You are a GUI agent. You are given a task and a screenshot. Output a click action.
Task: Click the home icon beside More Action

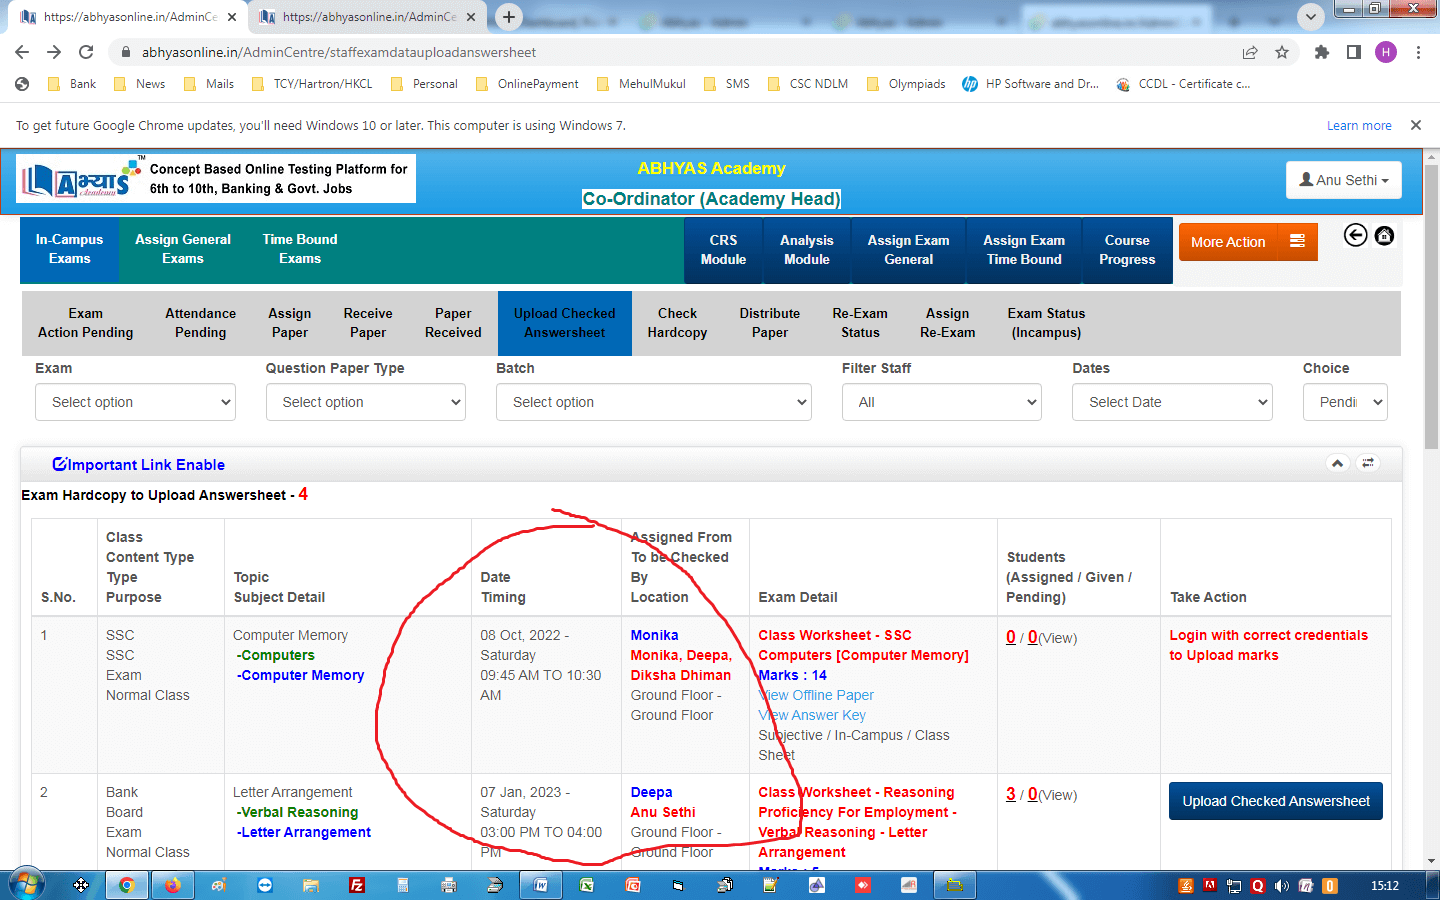point(1384,236)
